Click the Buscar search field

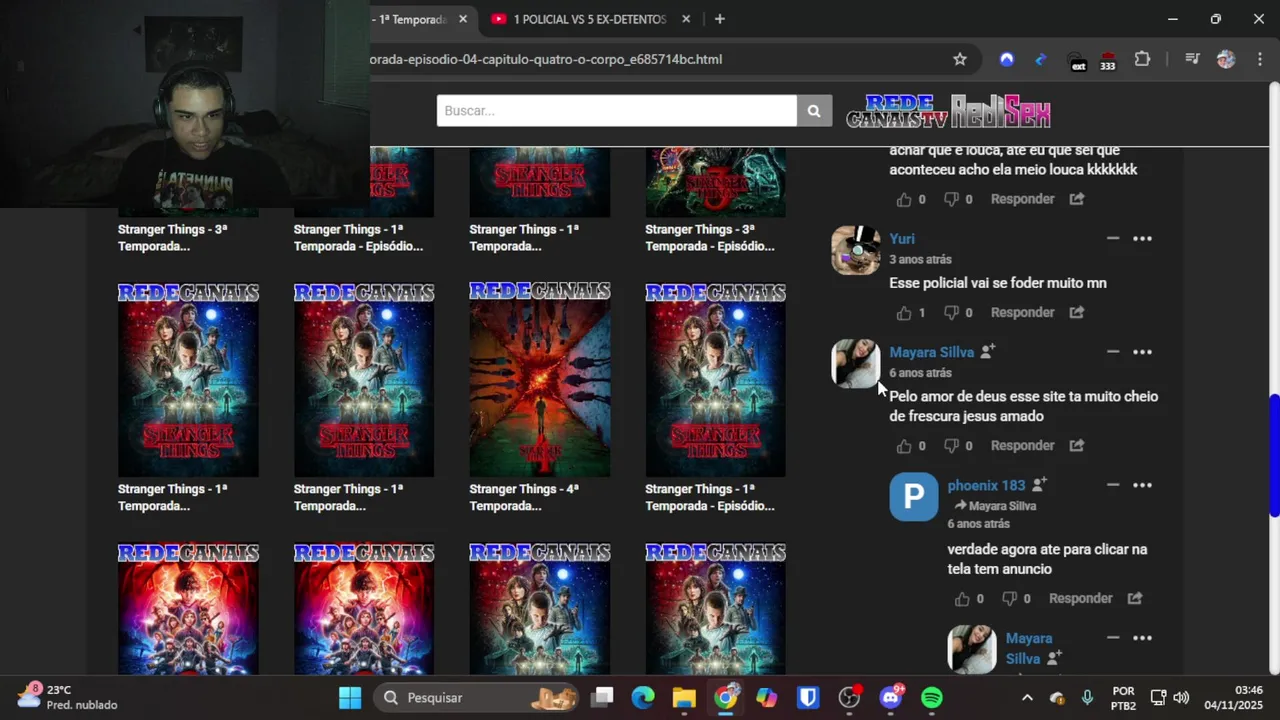click(x=616, y=111)
